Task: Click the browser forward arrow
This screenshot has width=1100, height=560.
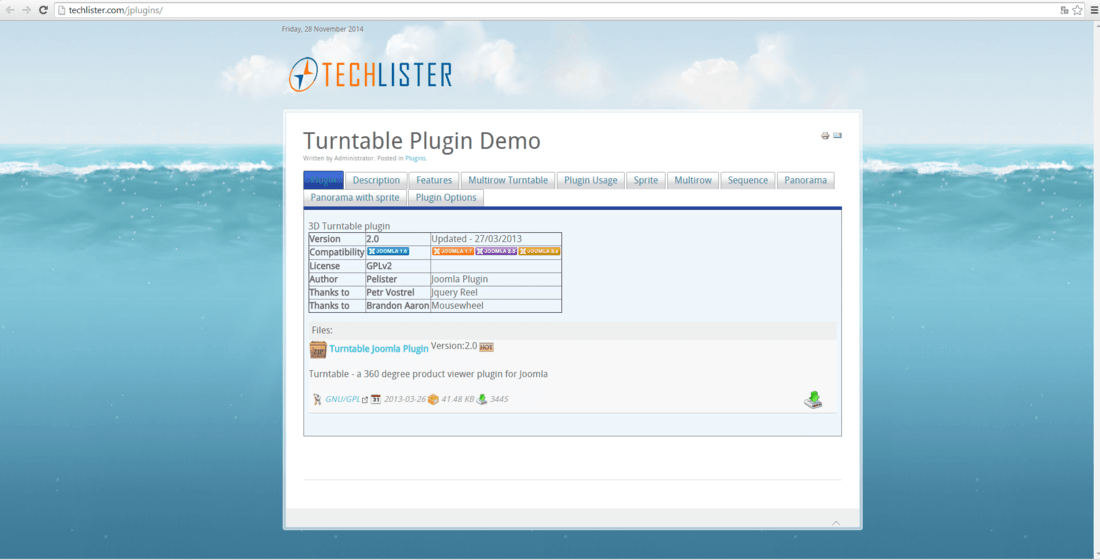Action: point(27,10)
